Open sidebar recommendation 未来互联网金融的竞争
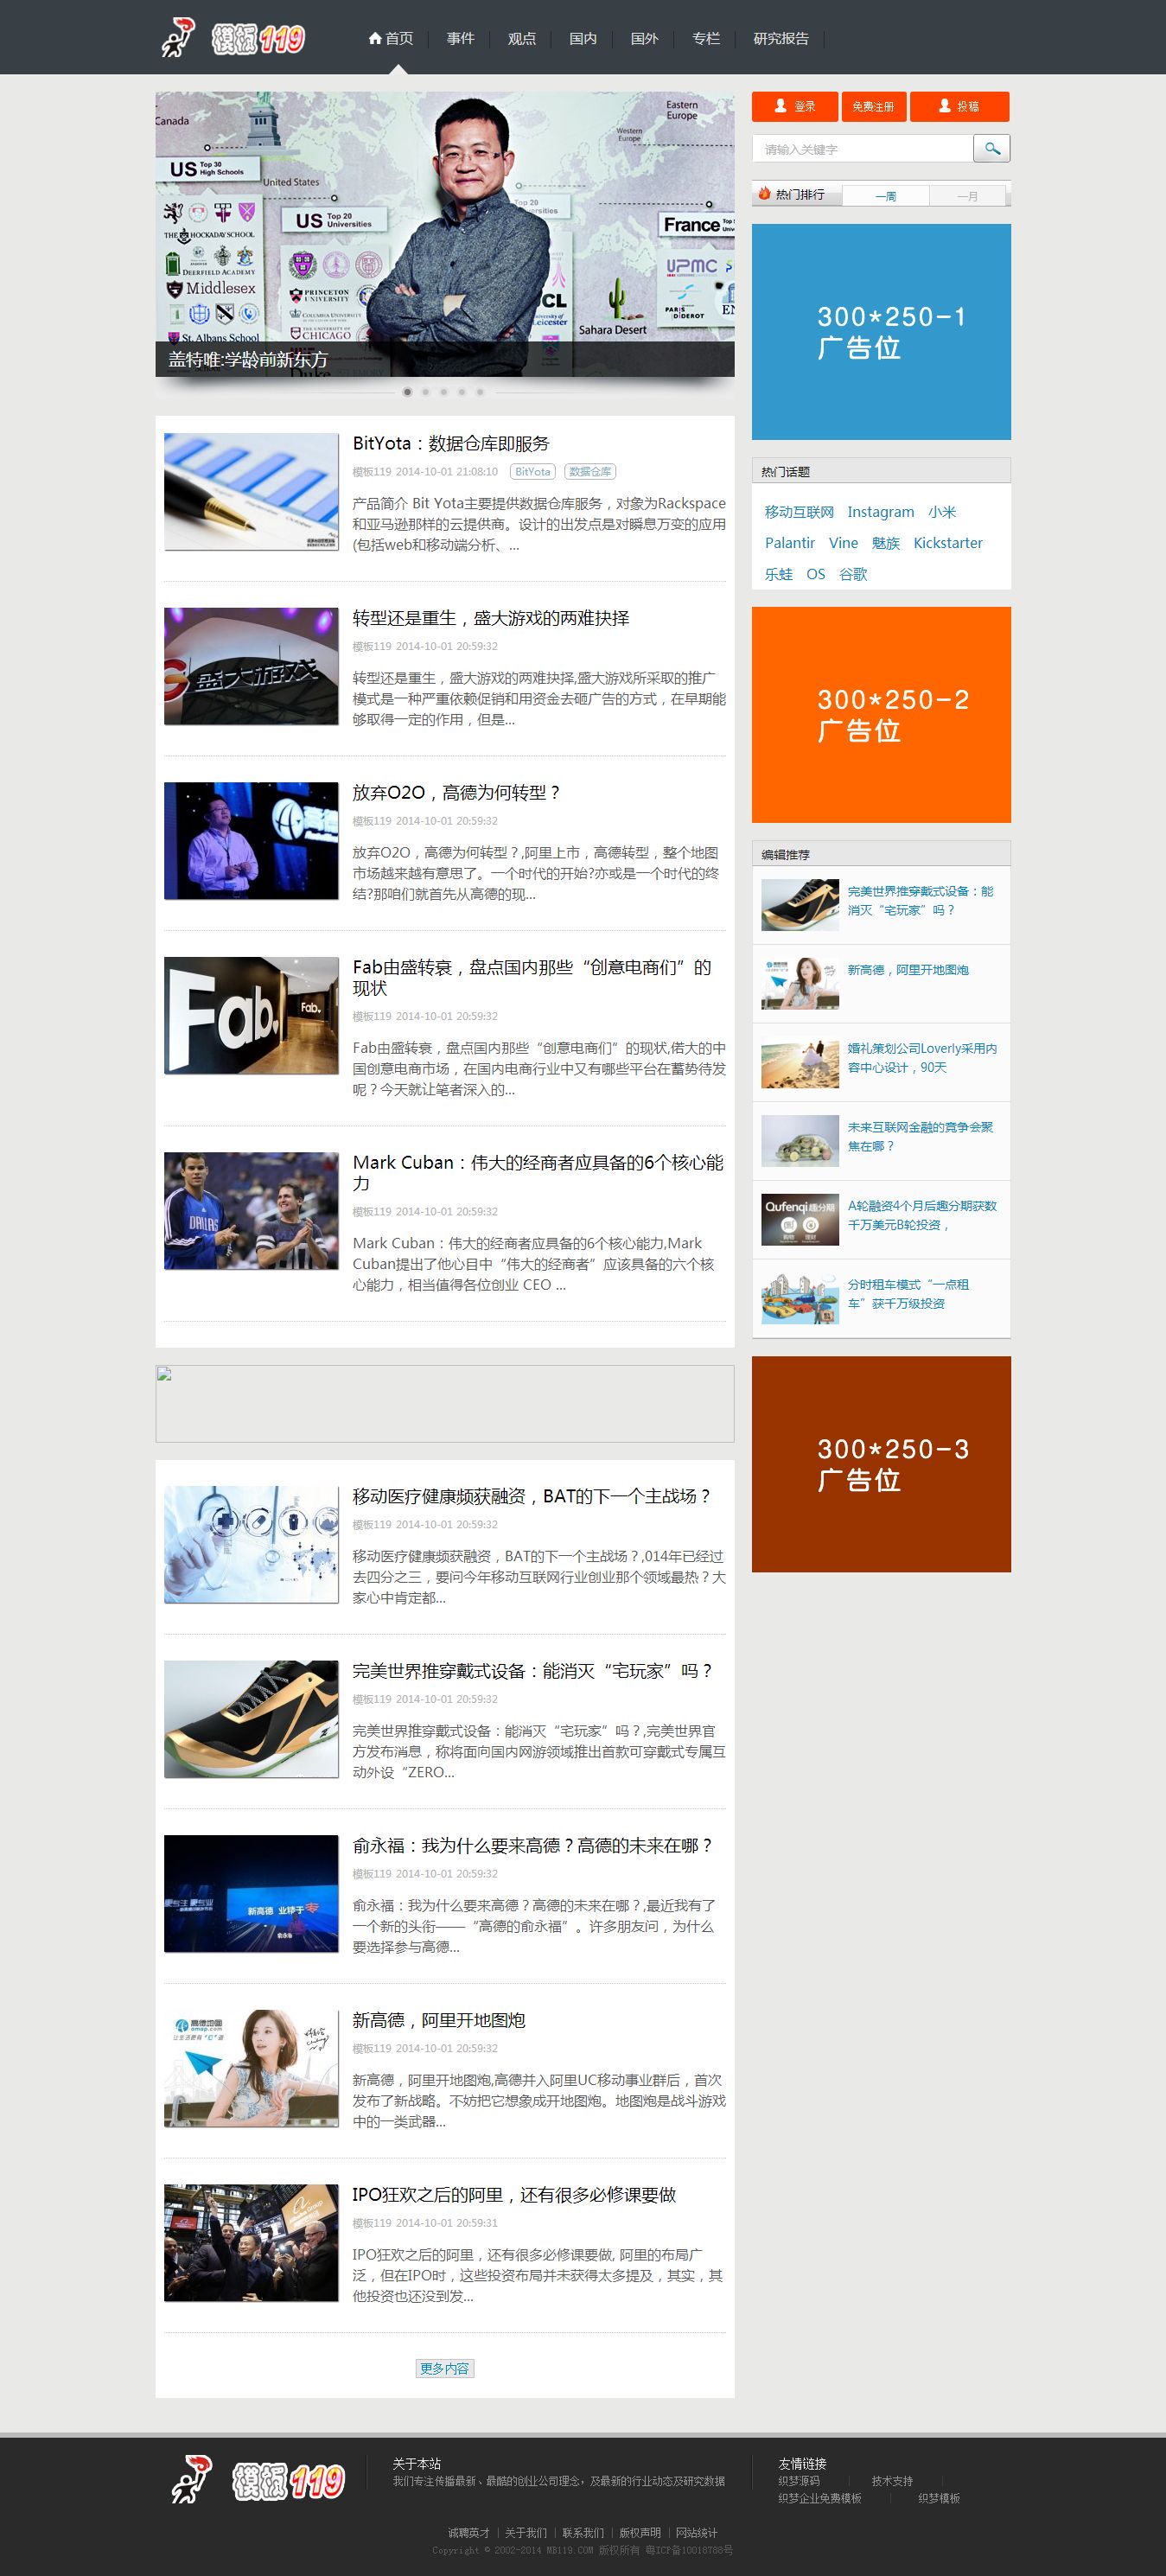1166x2576 pixels. [920, 1136]
